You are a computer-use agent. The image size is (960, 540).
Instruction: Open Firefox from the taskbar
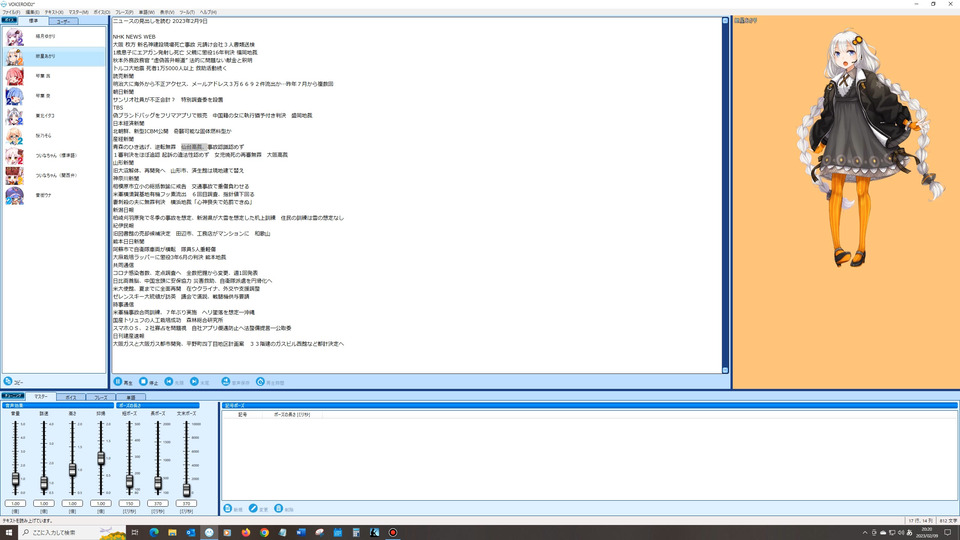tap(246, 532)
